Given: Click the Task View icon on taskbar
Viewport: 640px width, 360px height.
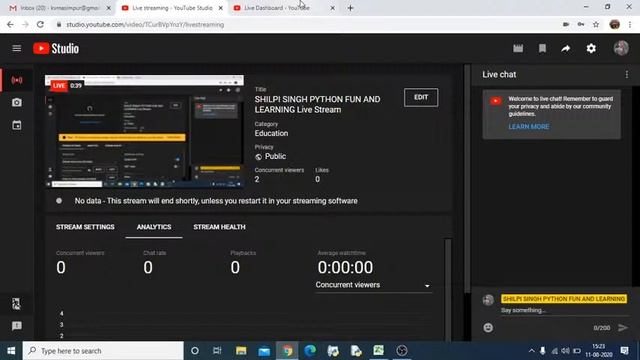Looking at the screenshot, I should tap(217, 351).
